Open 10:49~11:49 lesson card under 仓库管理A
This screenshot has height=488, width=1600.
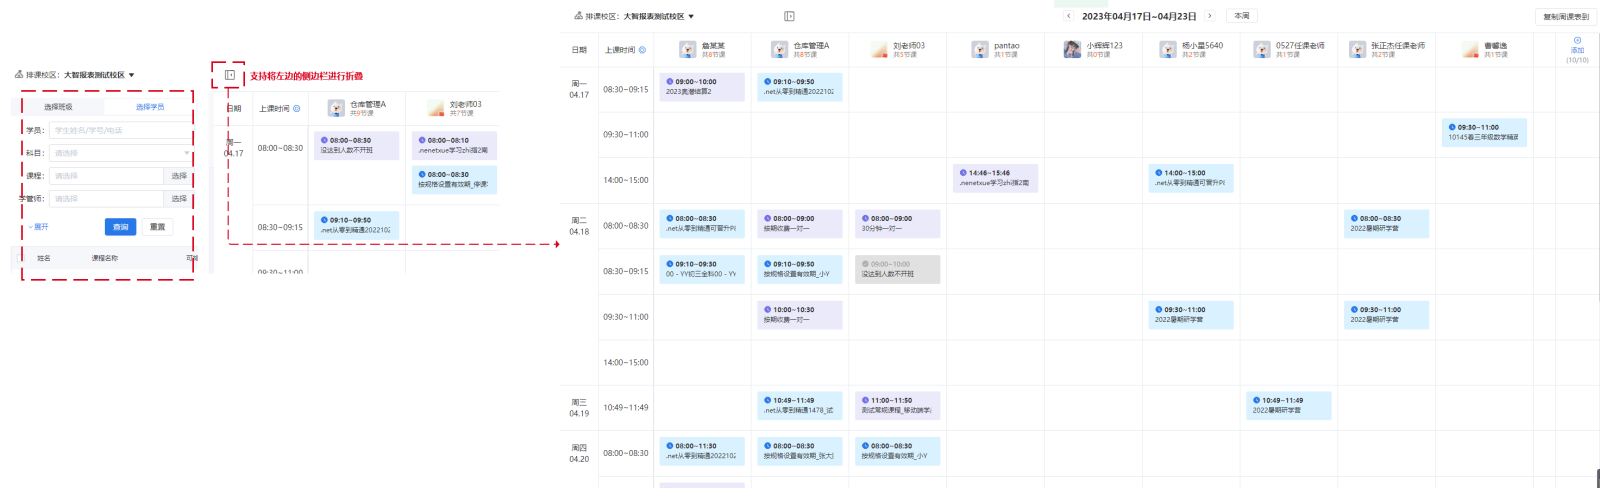click(x=800, y=405)
